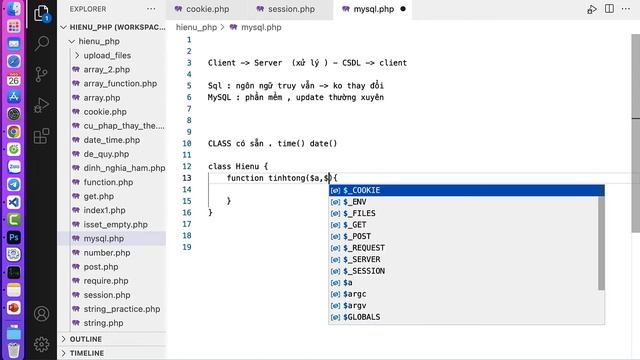This screenshot has height=360, width=640.
Task: Choose $_ENV suggestion
Action: (464, 202)
